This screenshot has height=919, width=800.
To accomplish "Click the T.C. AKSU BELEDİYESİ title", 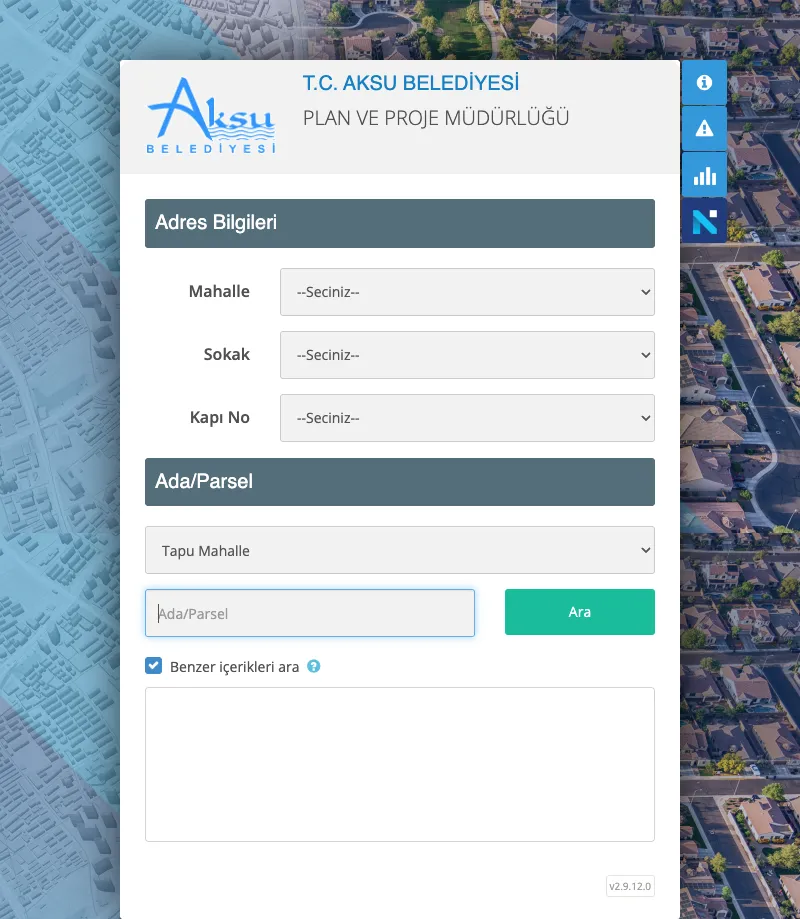I will click(411, 83).
